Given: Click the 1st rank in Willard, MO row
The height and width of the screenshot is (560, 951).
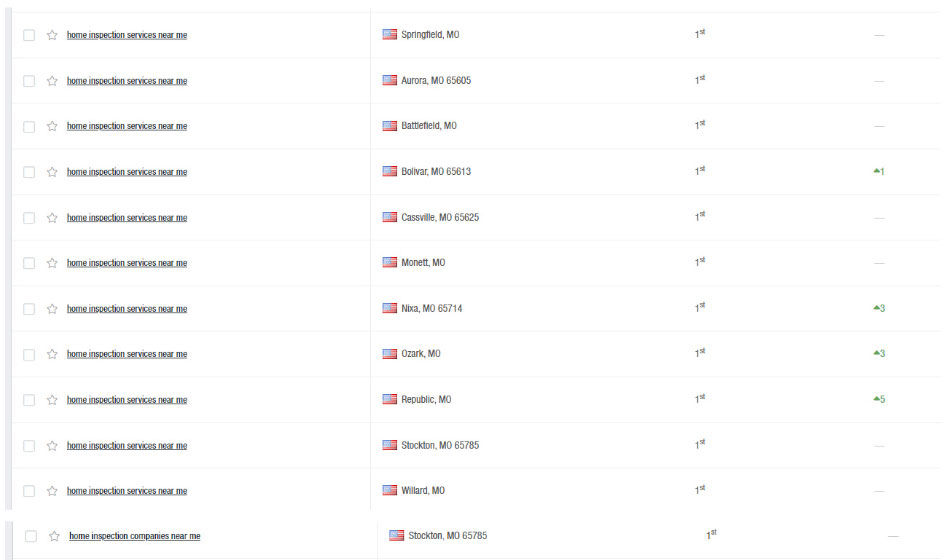Looking at the screenshot, I should point(700,490).
